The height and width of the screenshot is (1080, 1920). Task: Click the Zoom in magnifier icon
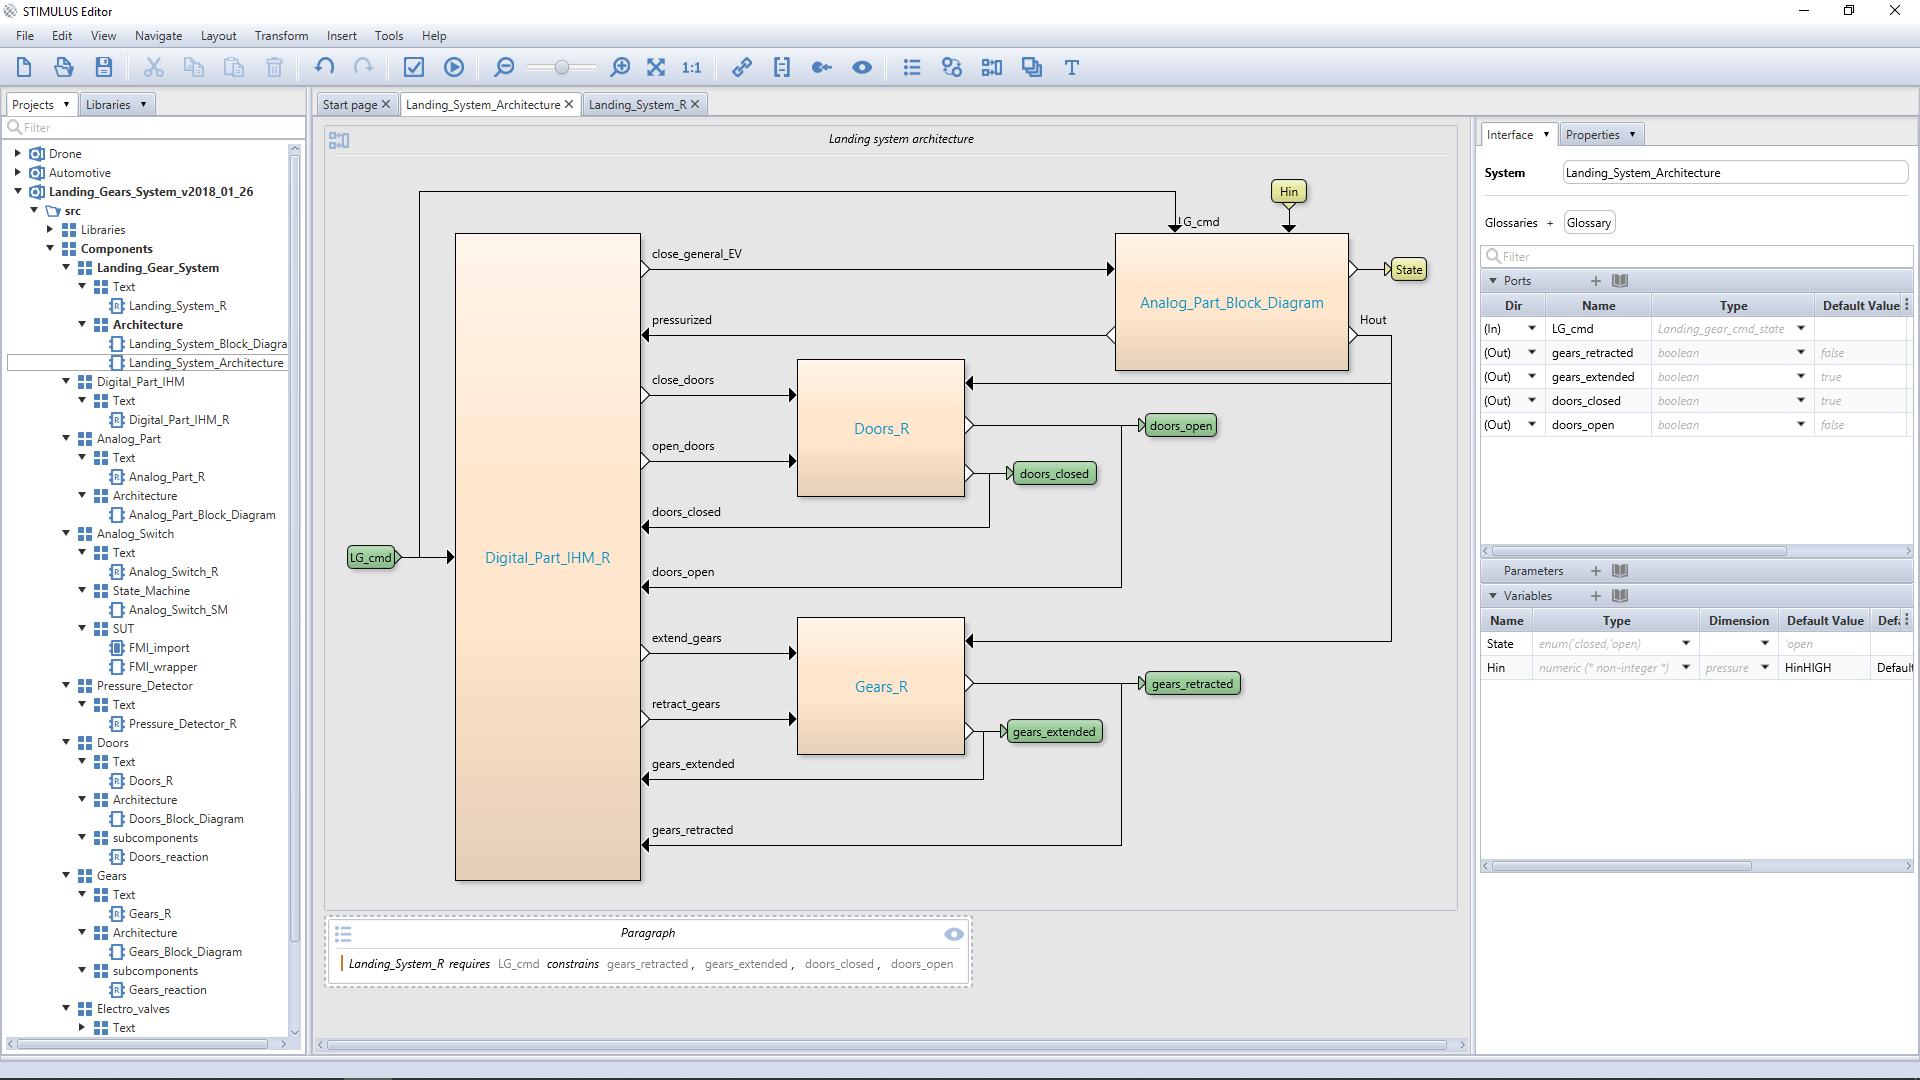tap(620, 67)
